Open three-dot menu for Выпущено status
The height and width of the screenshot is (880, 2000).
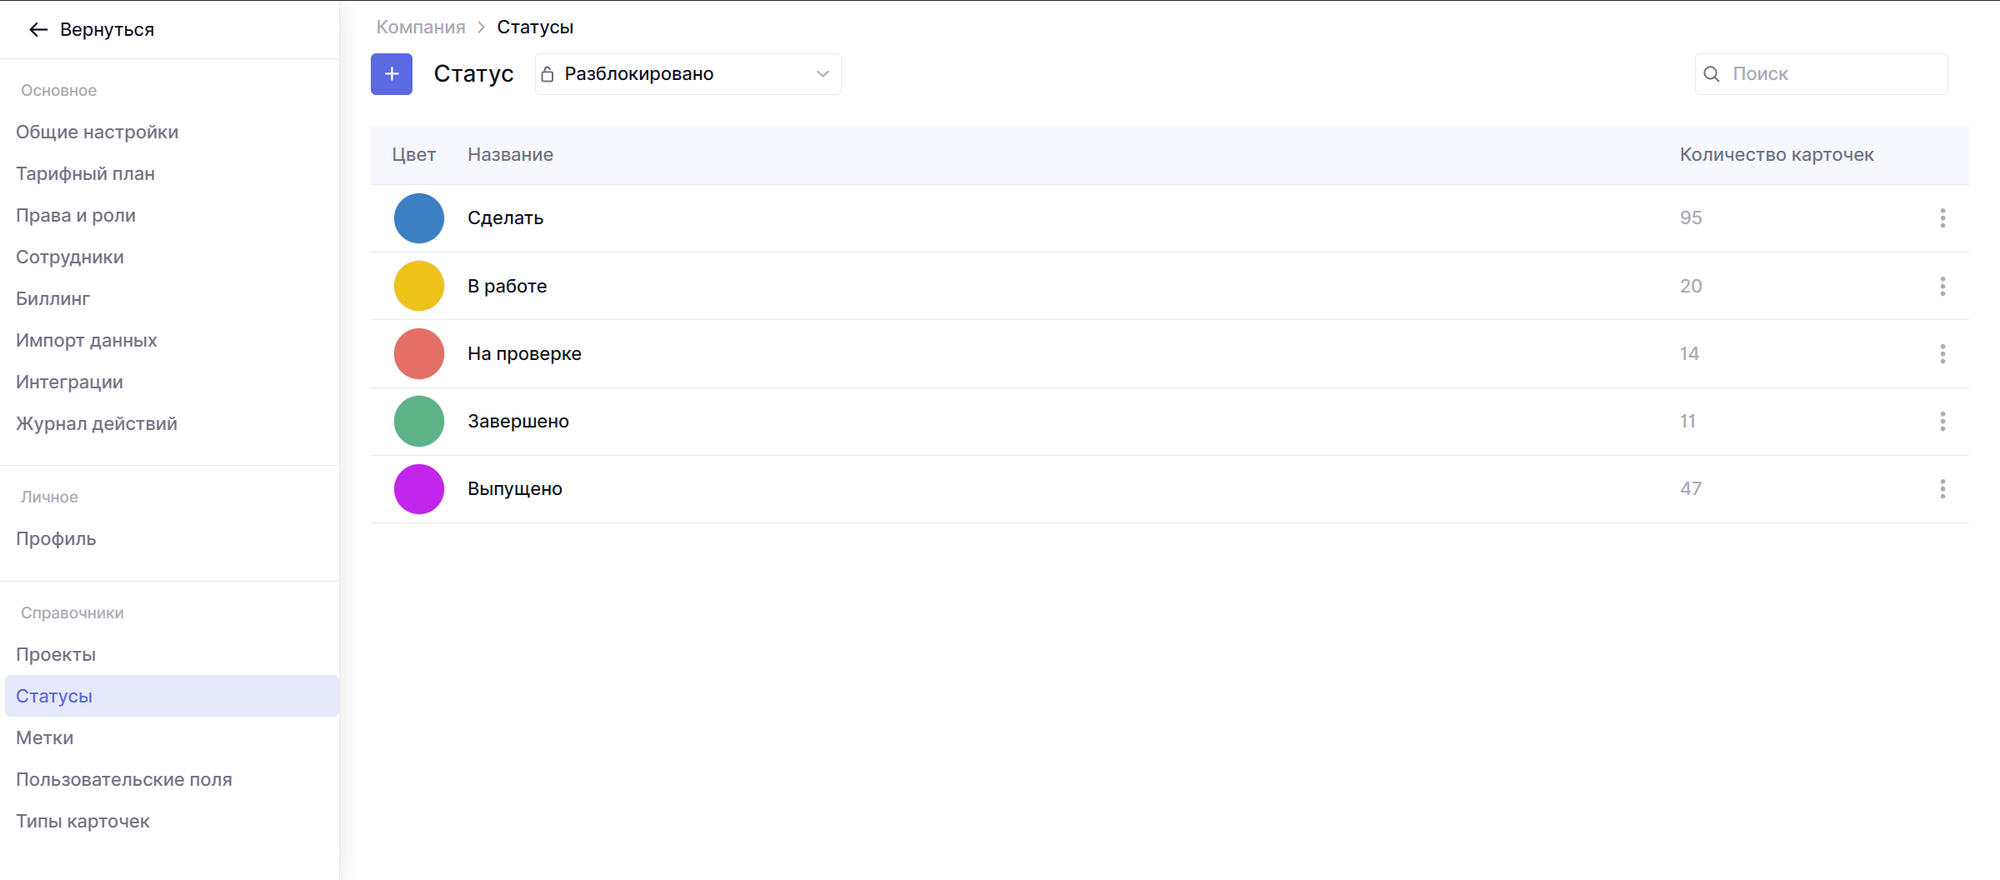[1942, 489]
